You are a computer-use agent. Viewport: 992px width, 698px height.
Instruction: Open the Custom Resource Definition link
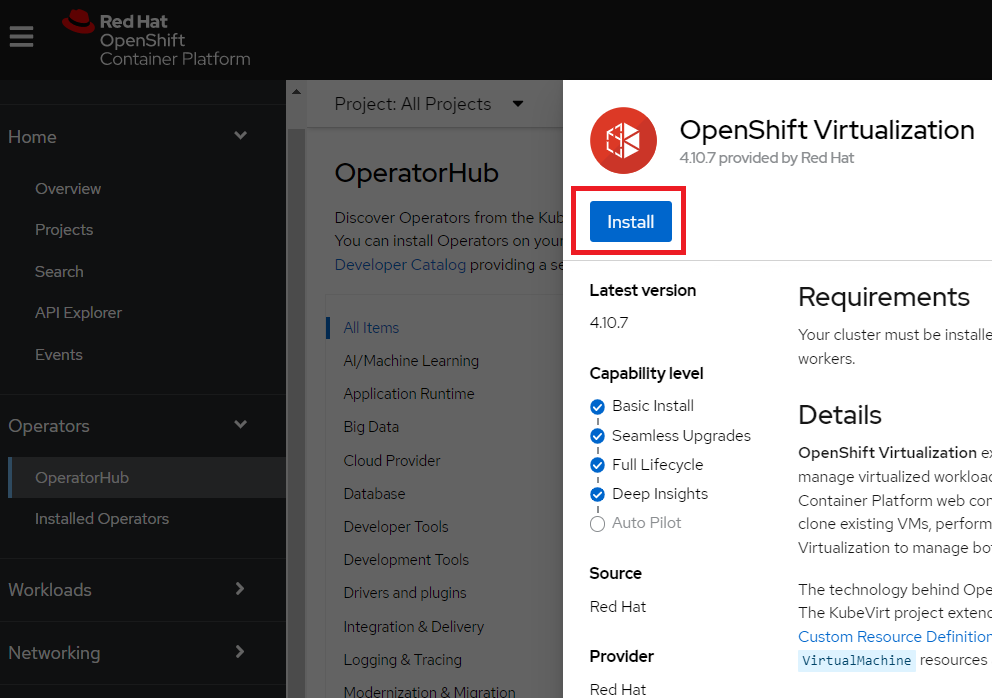click(895, 637)
